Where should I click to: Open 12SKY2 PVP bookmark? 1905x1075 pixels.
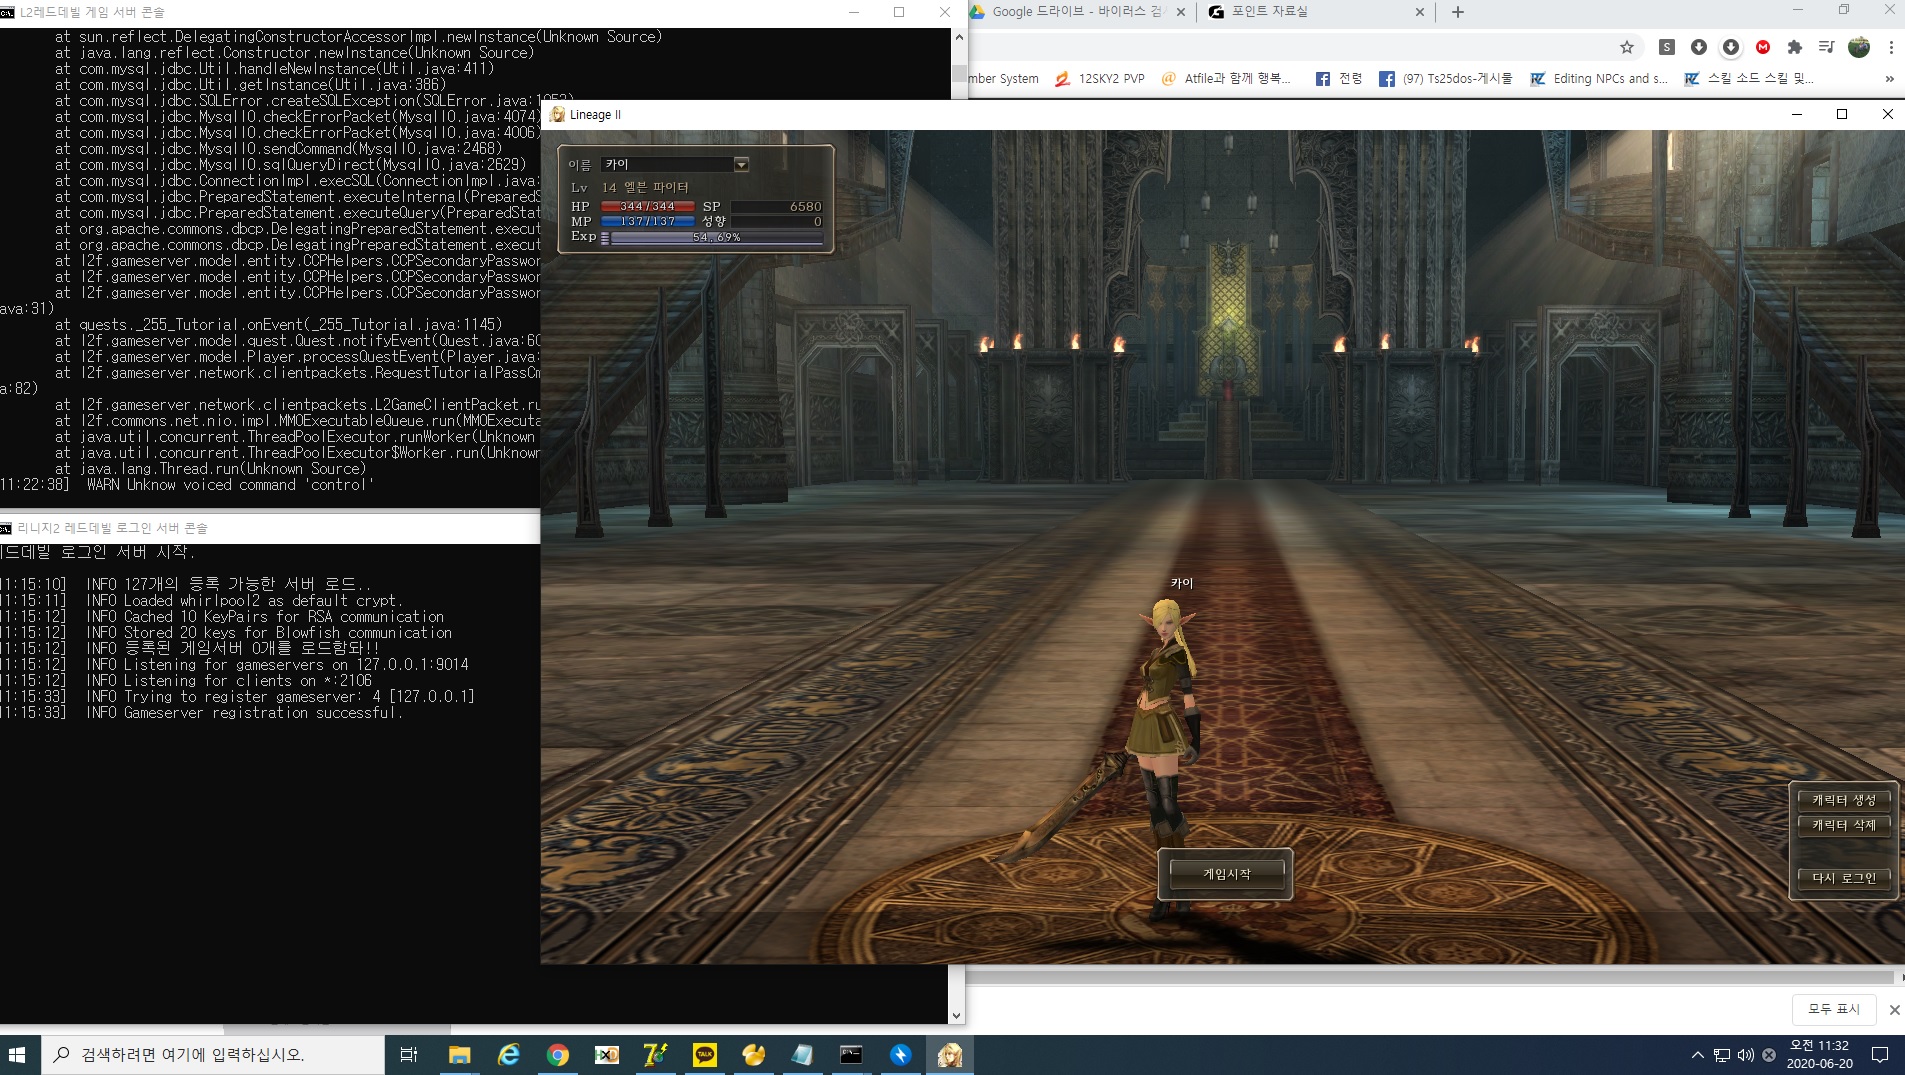[1100, 78]
